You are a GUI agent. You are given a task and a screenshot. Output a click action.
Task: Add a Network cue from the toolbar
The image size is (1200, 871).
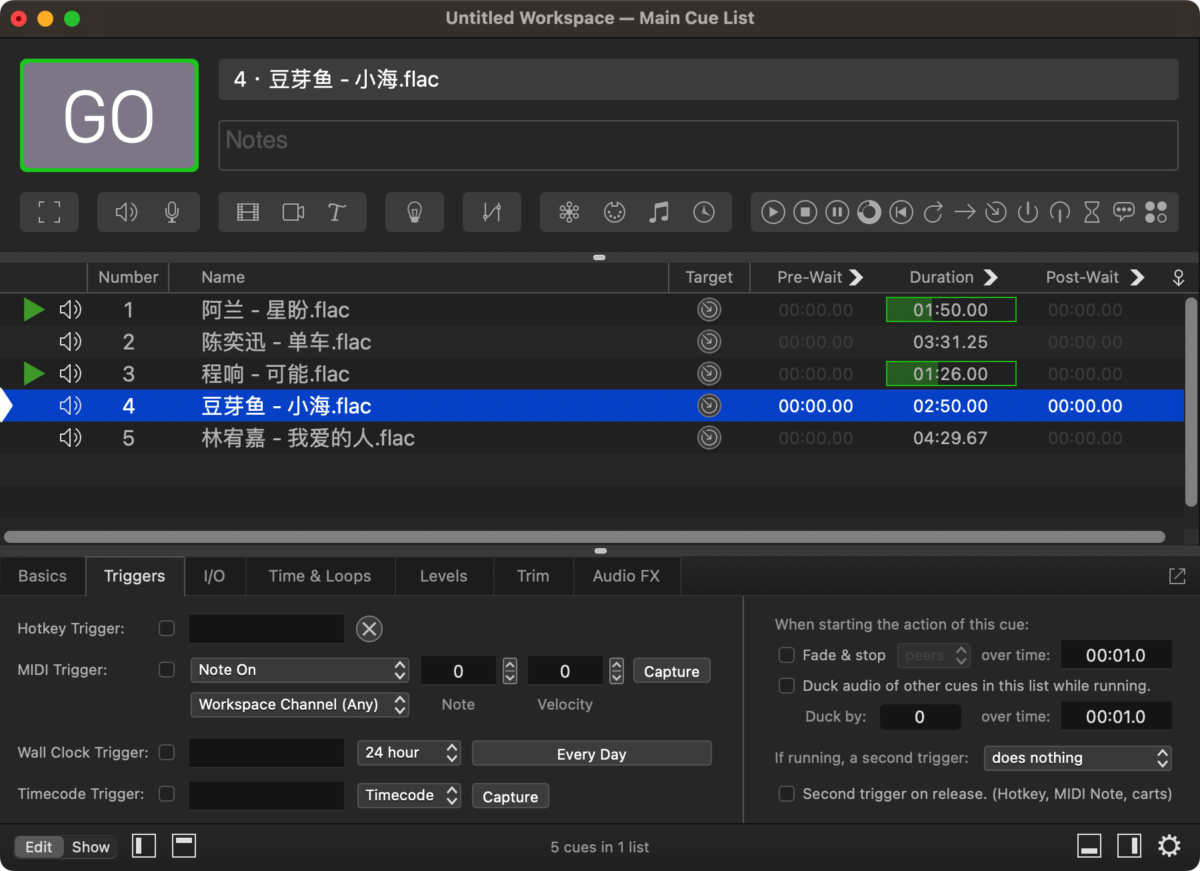coord(569,212)
